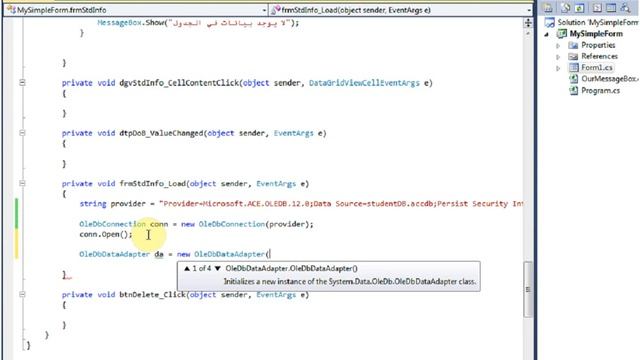Show next overload with the down arrow
The height and width of the screenshot is (360, 640).
click(218, 268)
